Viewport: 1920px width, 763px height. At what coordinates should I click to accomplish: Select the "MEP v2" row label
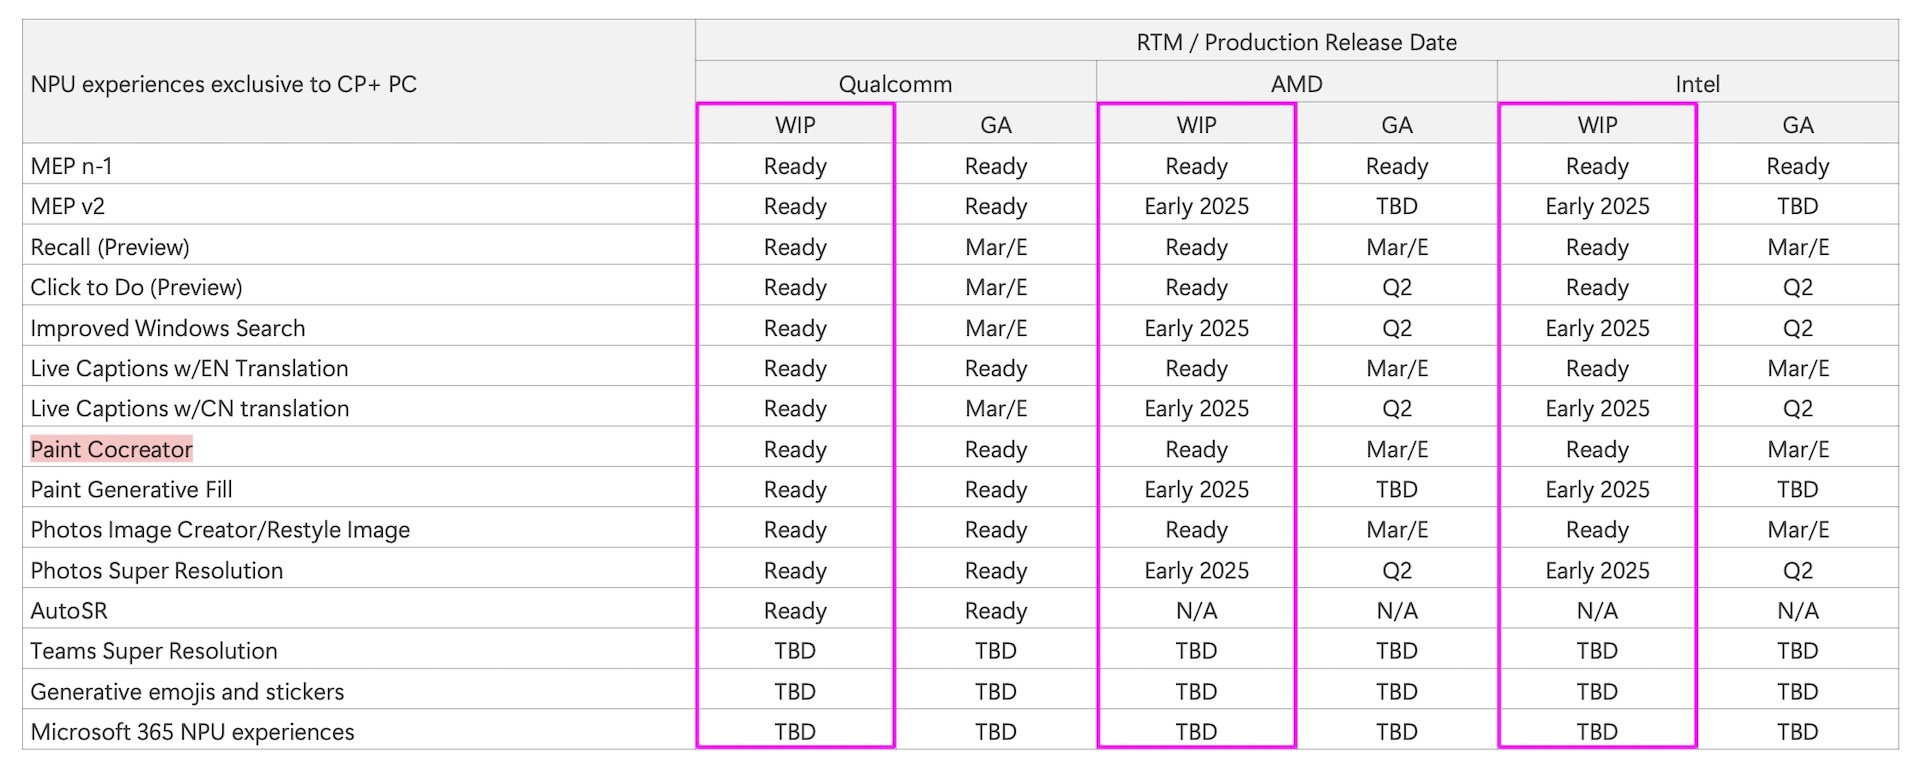[x=67, y=206]
